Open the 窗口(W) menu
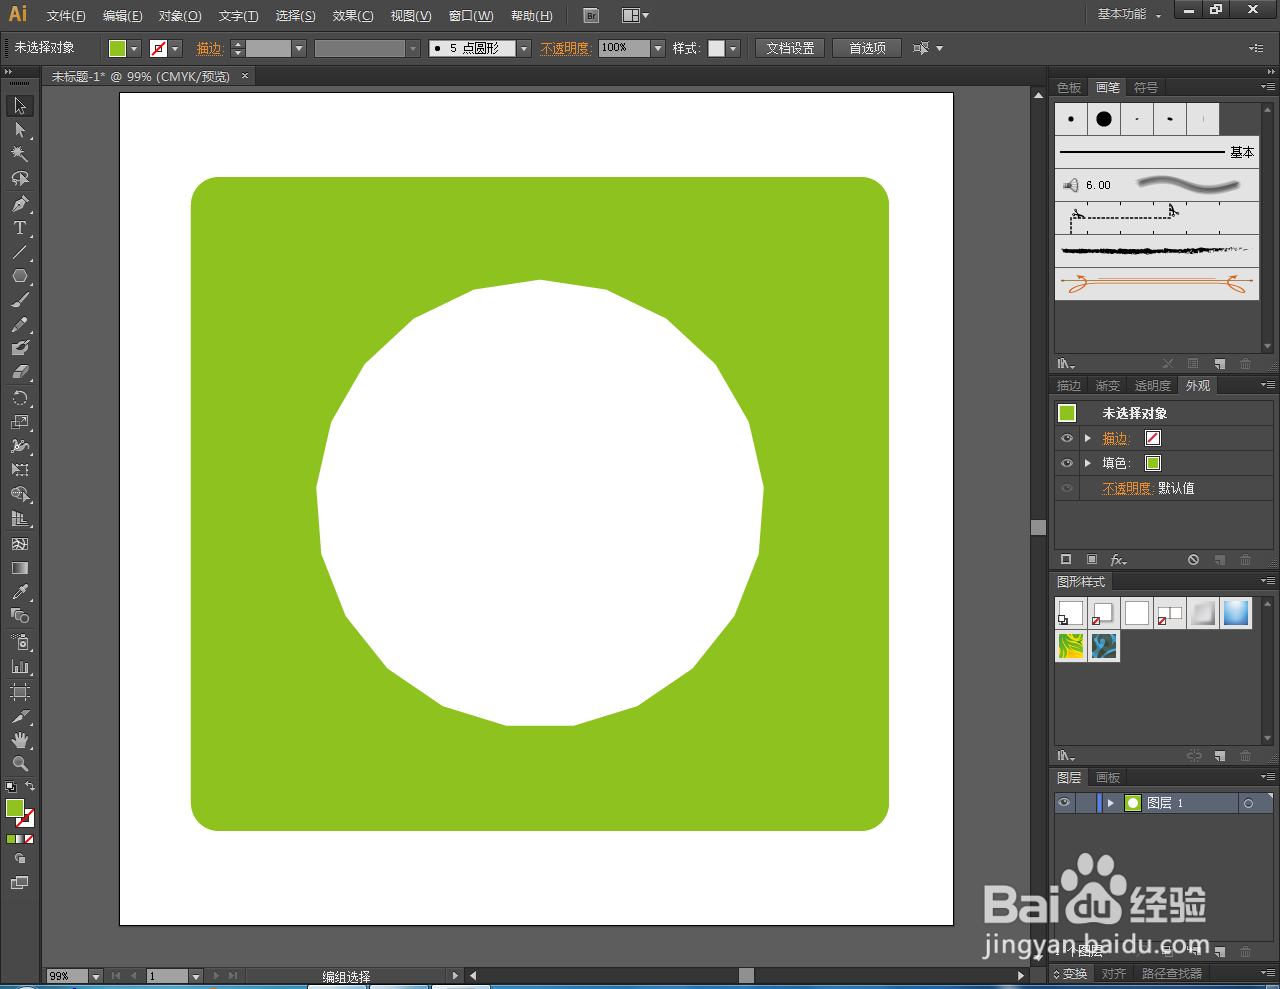The height and width of the screenshot is (989, 1280). click(471, 16)
